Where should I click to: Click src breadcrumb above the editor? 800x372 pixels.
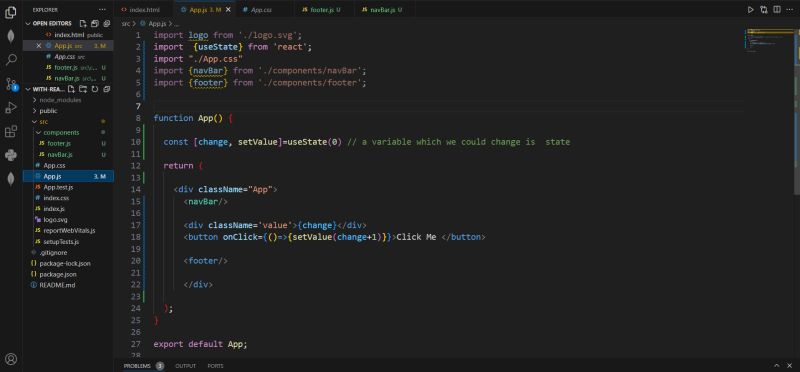(x=126, y=24)
